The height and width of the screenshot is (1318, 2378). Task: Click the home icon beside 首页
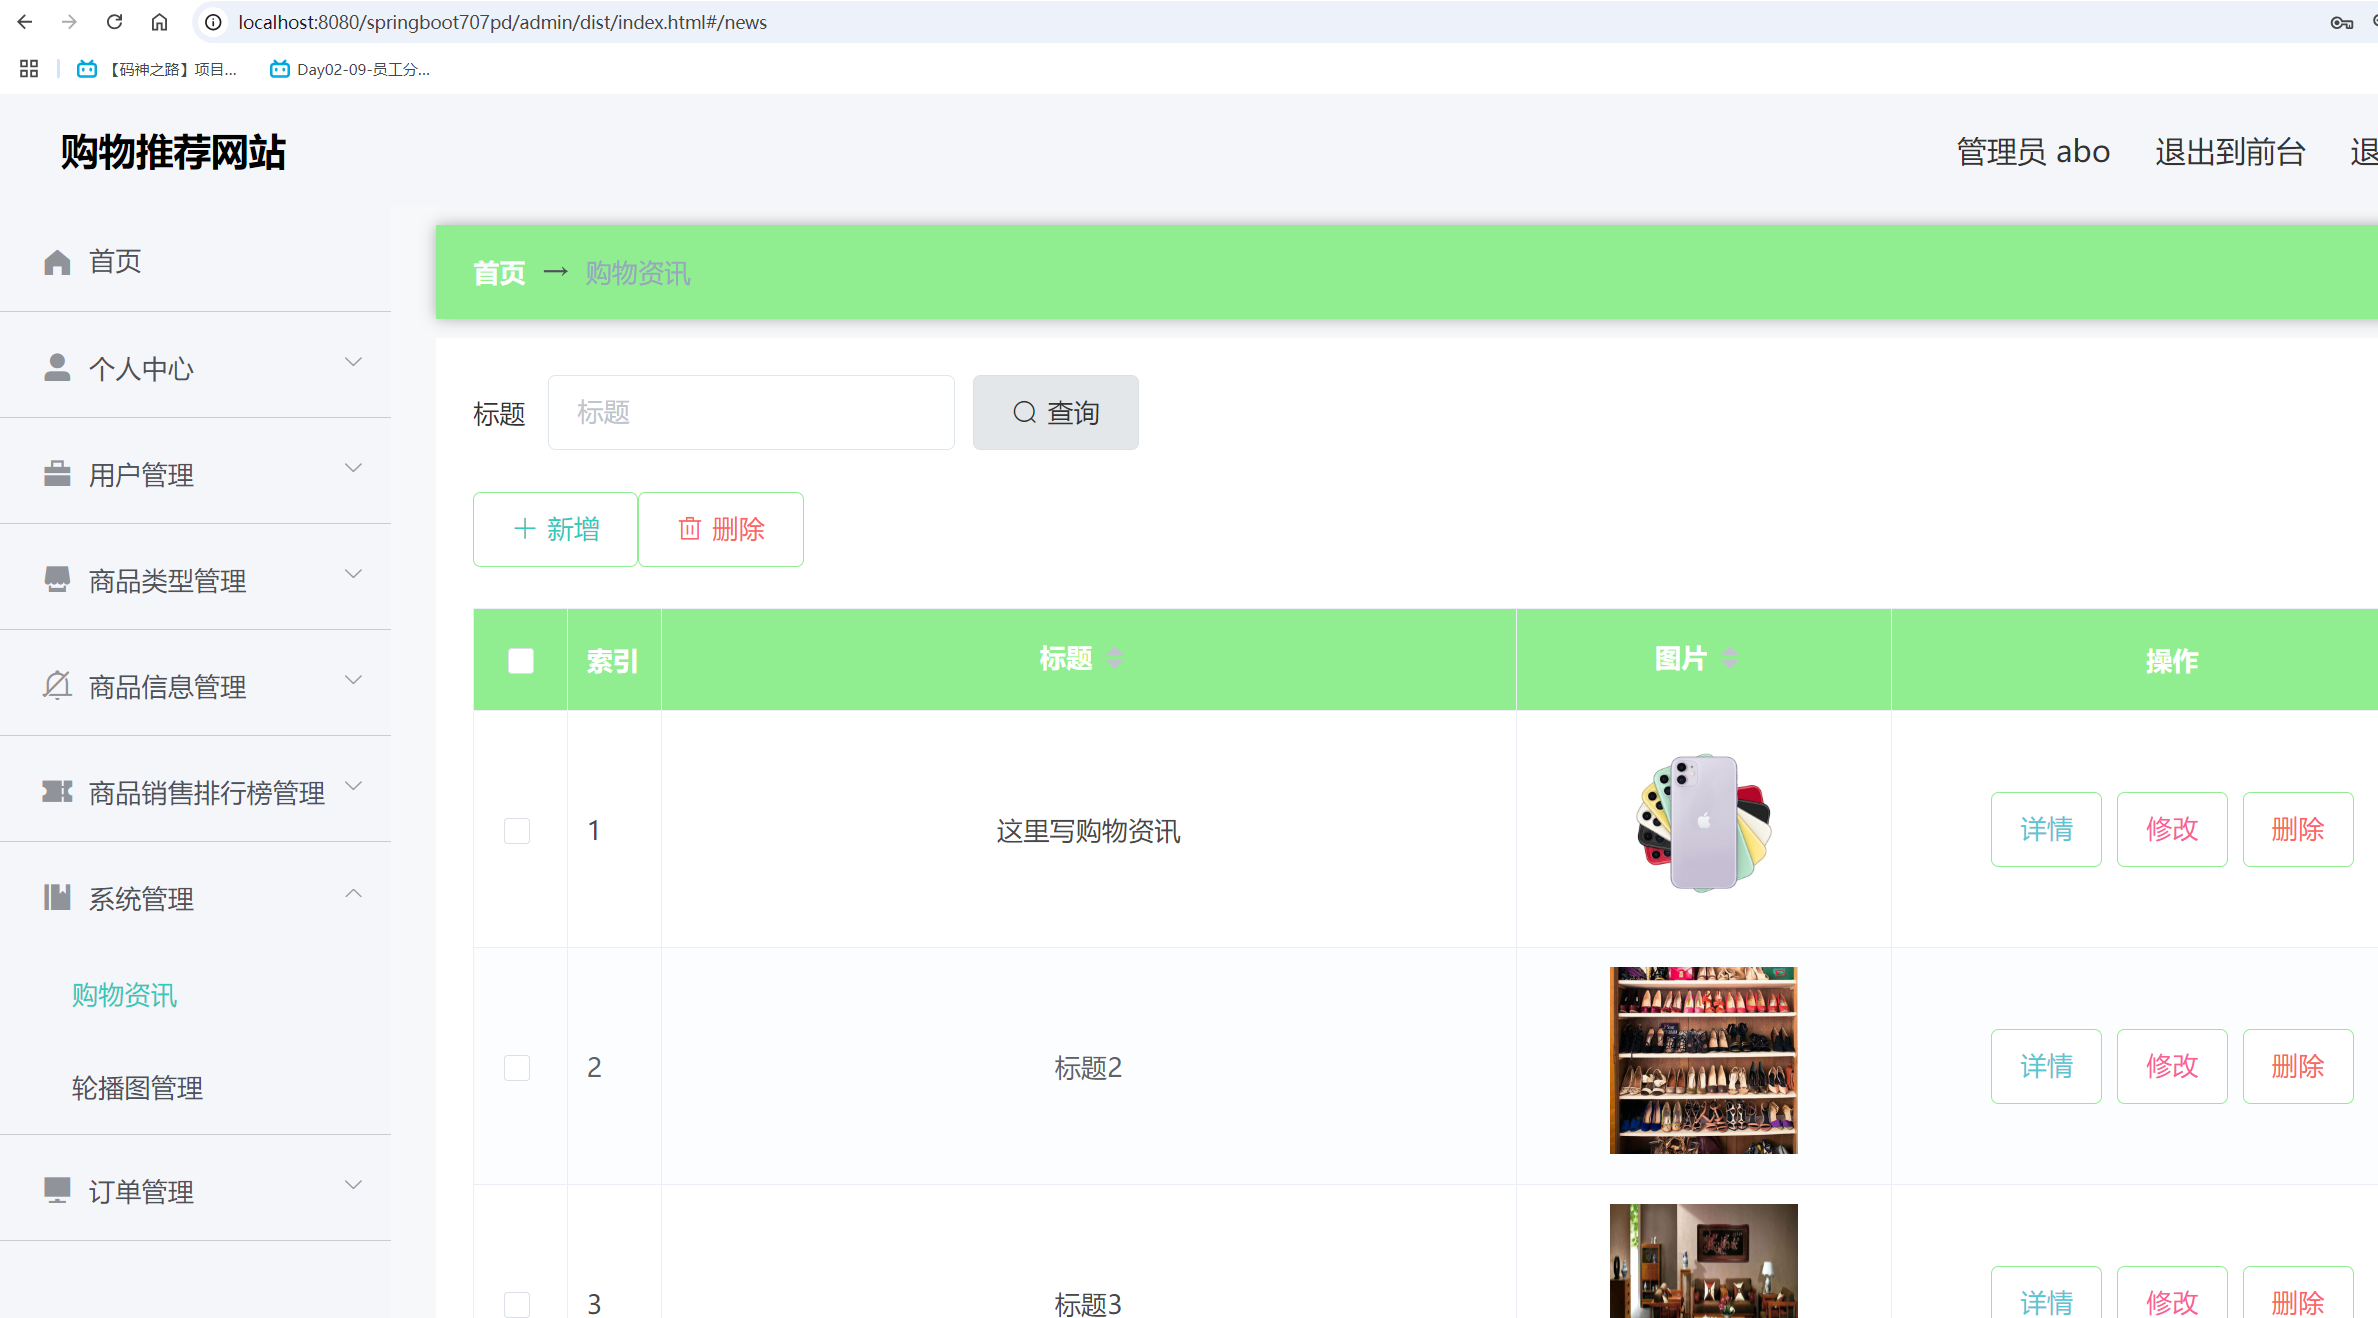tap(57, 261)
